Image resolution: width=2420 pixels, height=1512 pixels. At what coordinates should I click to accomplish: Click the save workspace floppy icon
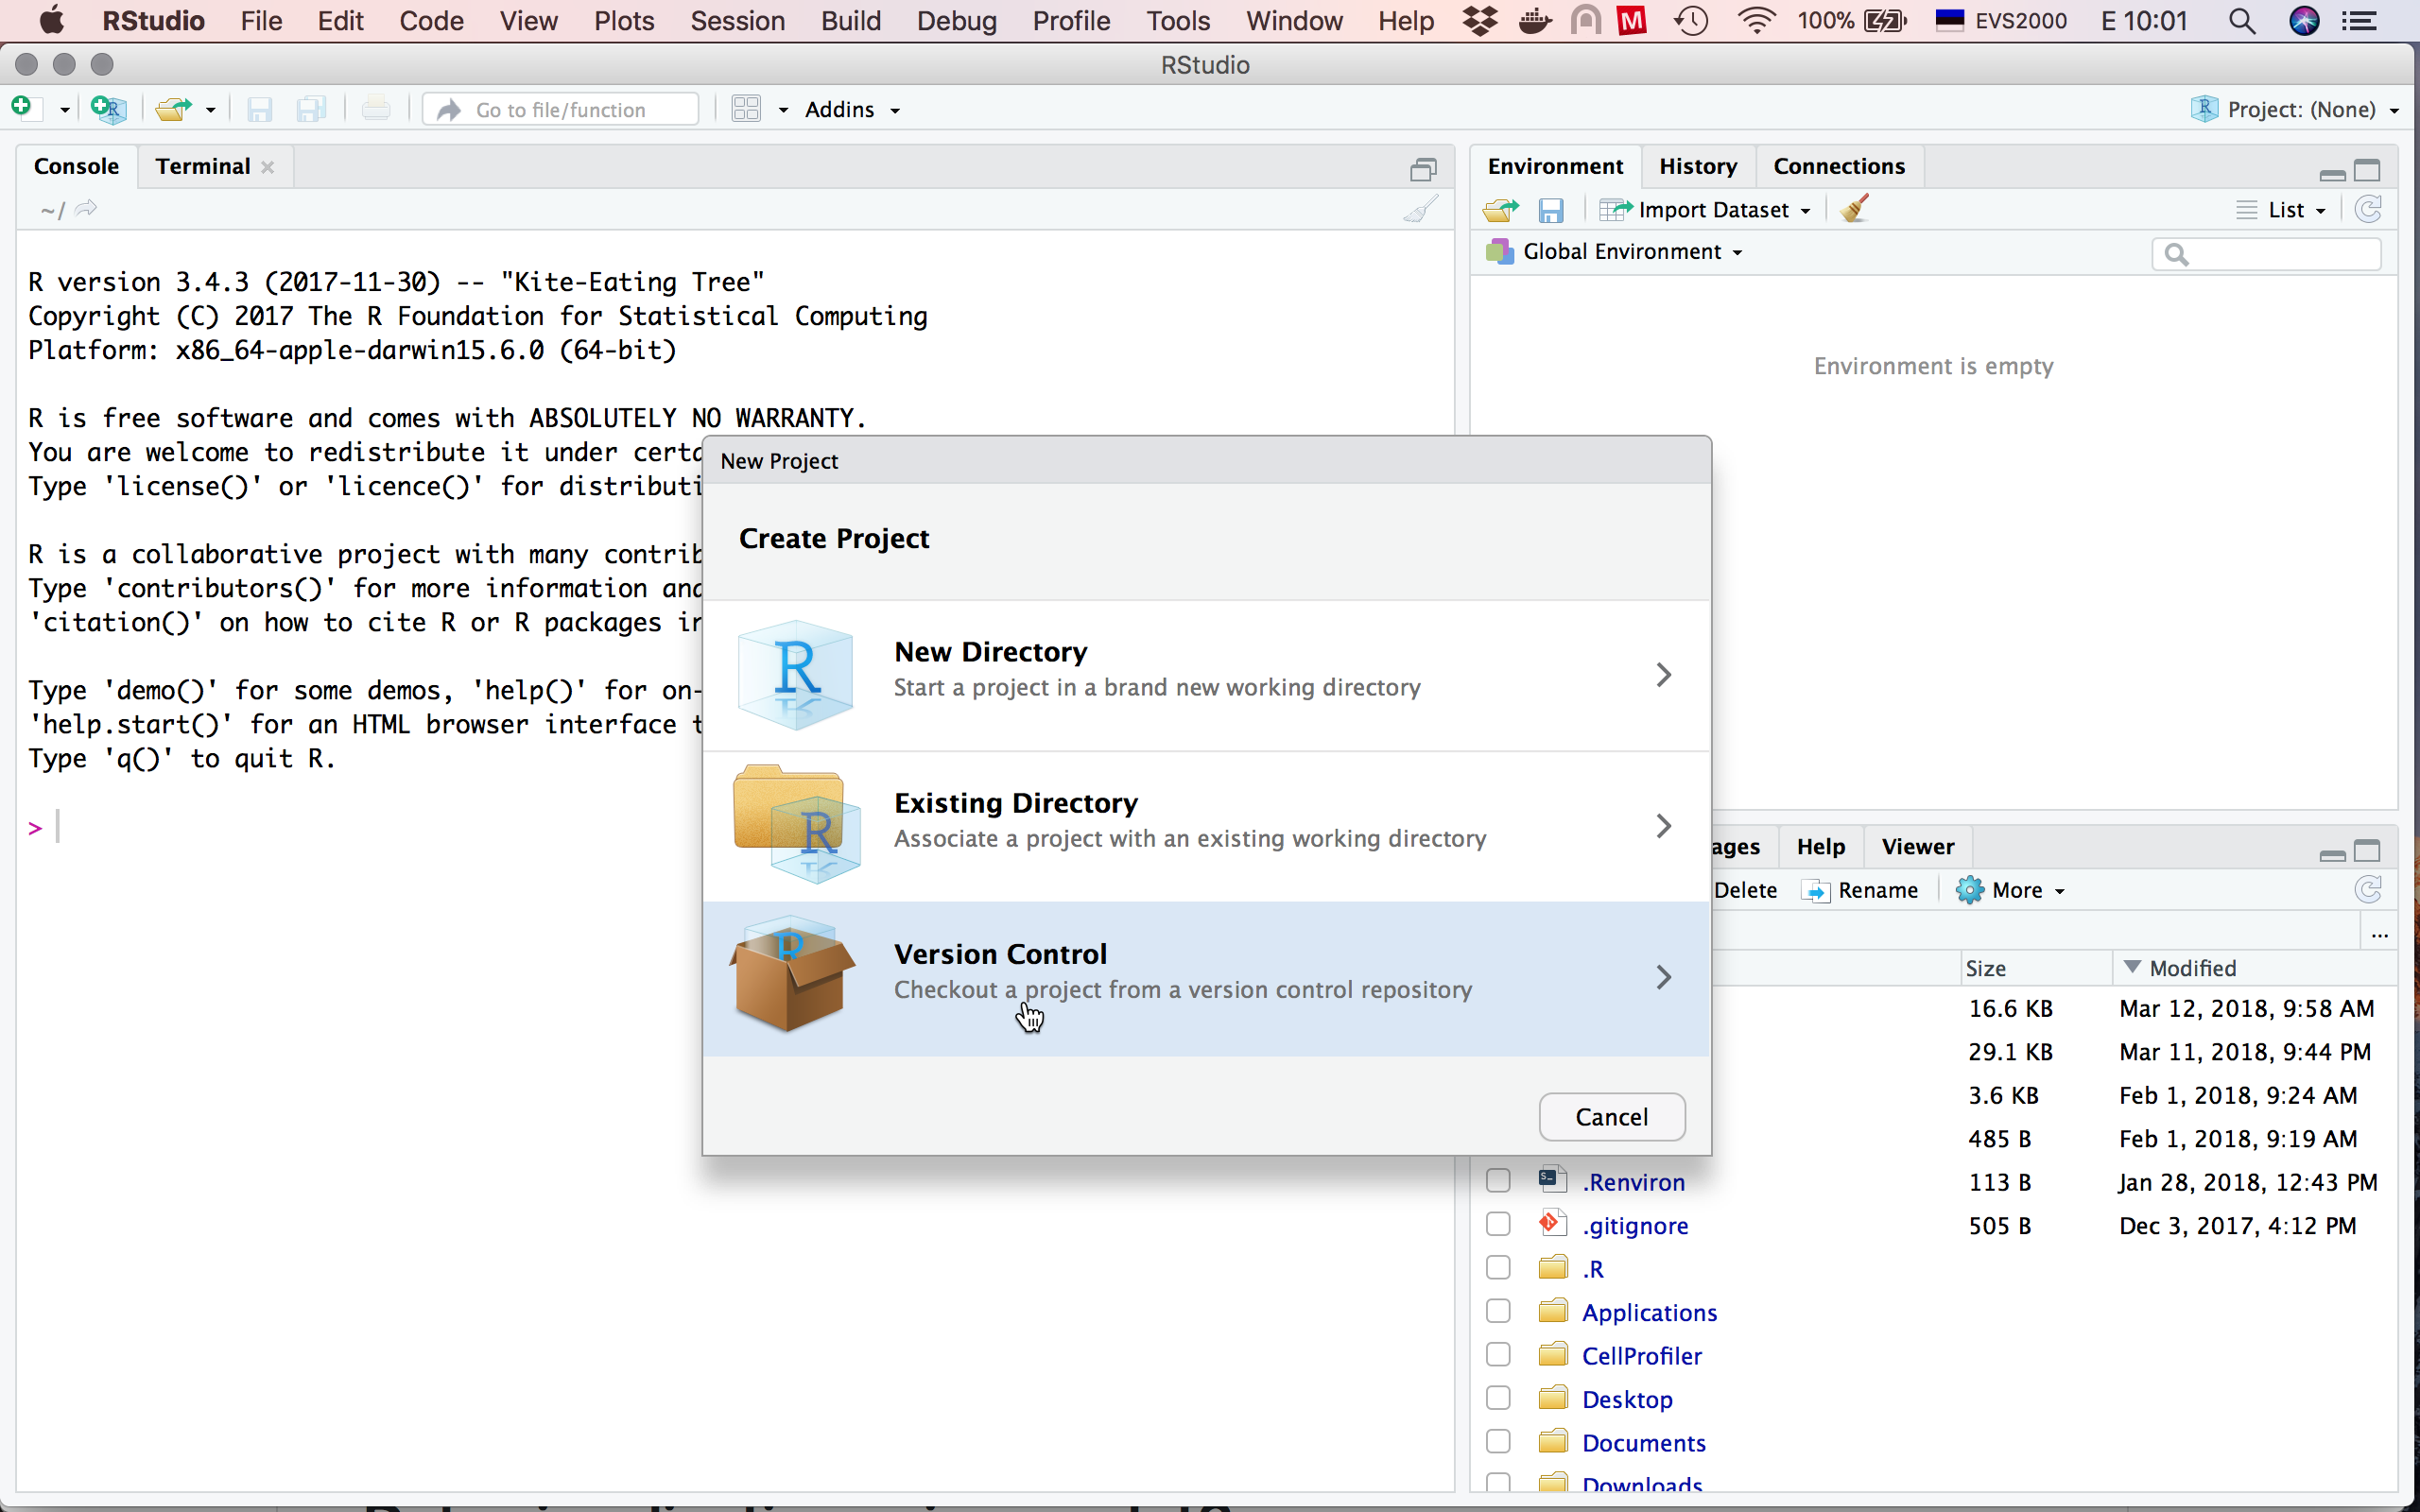click(1551, 210)
